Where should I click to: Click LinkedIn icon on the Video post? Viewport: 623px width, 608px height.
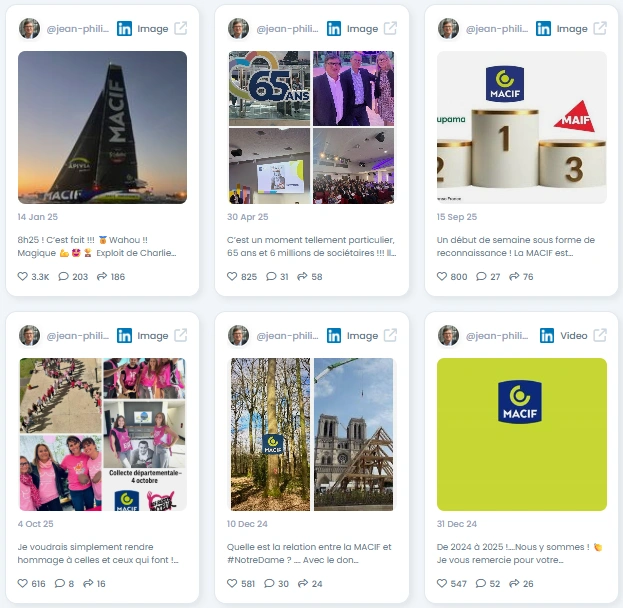547,335
